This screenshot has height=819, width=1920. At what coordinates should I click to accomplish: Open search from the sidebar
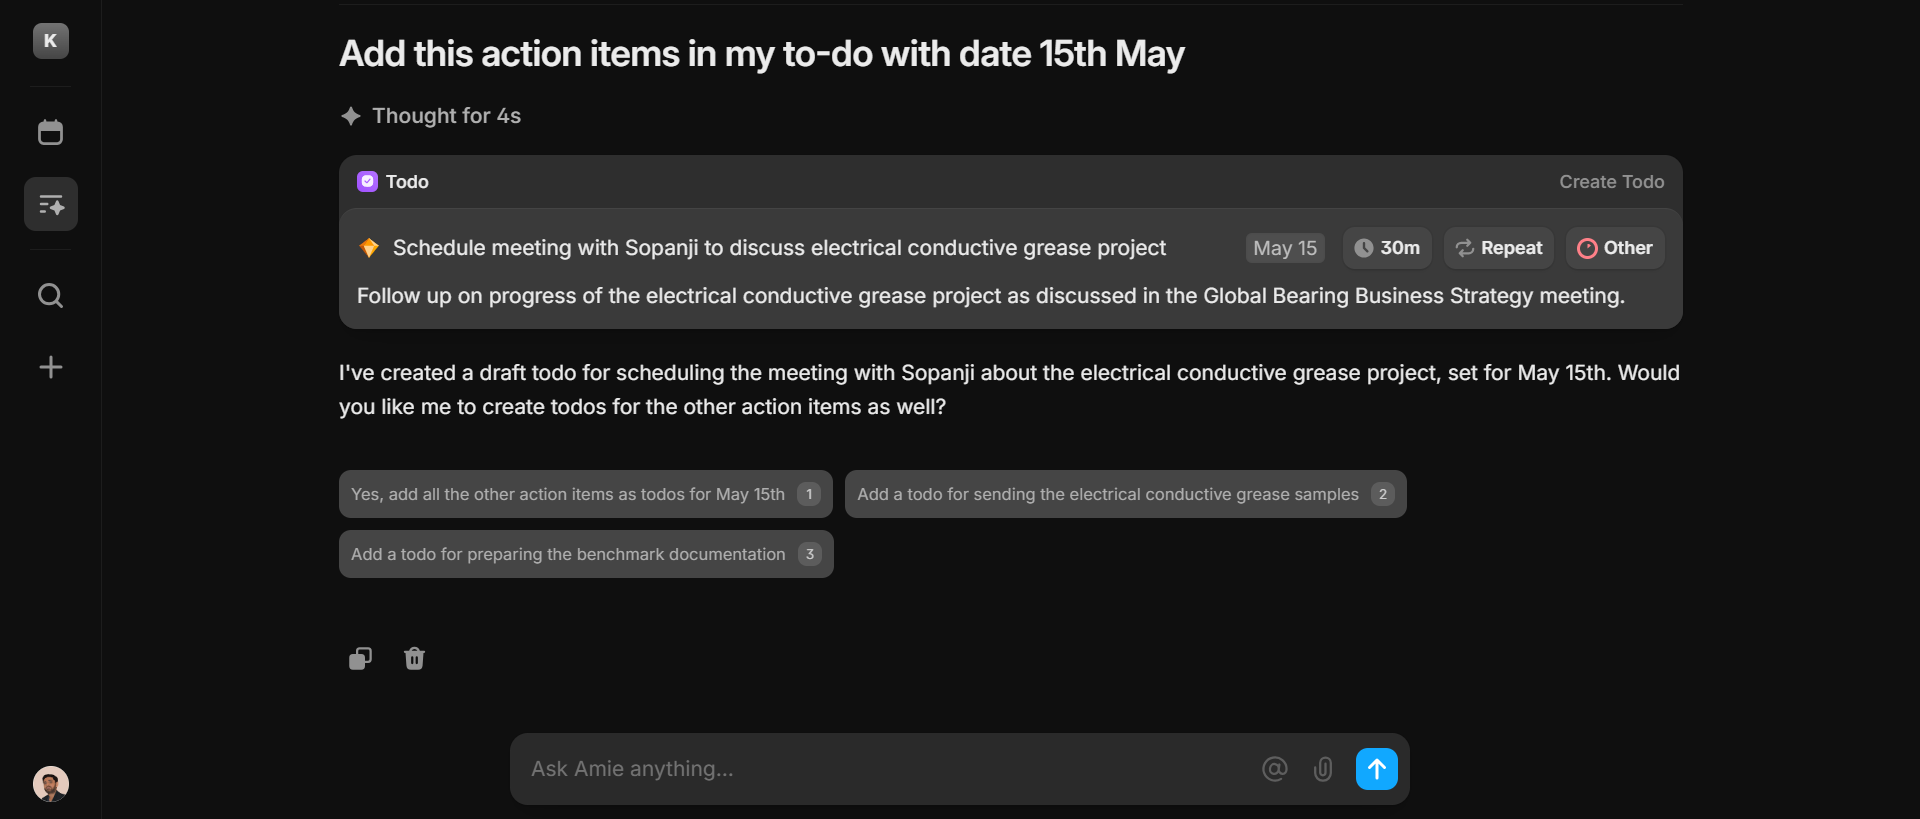(51, 296)
